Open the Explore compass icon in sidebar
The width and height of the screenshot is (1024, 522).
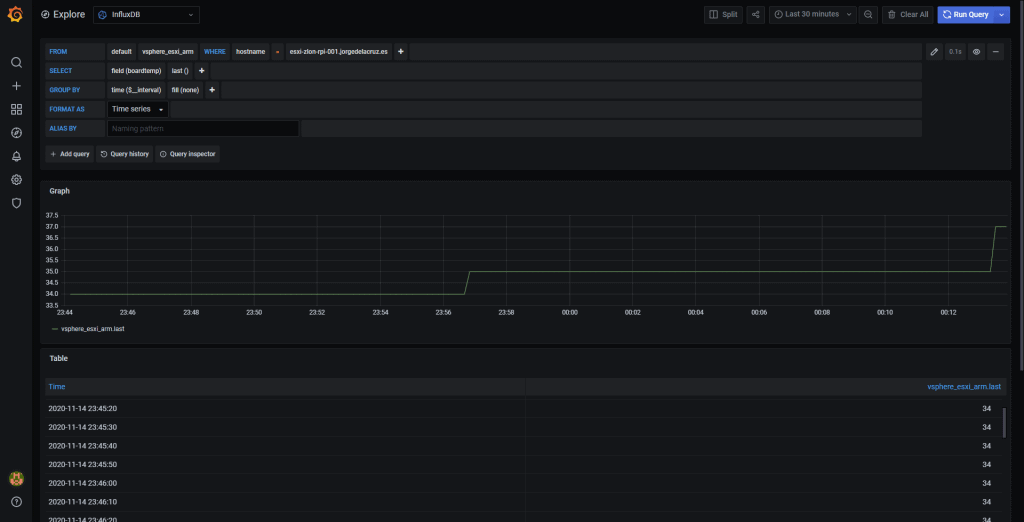pyautogui.click(x=16, y=133)
